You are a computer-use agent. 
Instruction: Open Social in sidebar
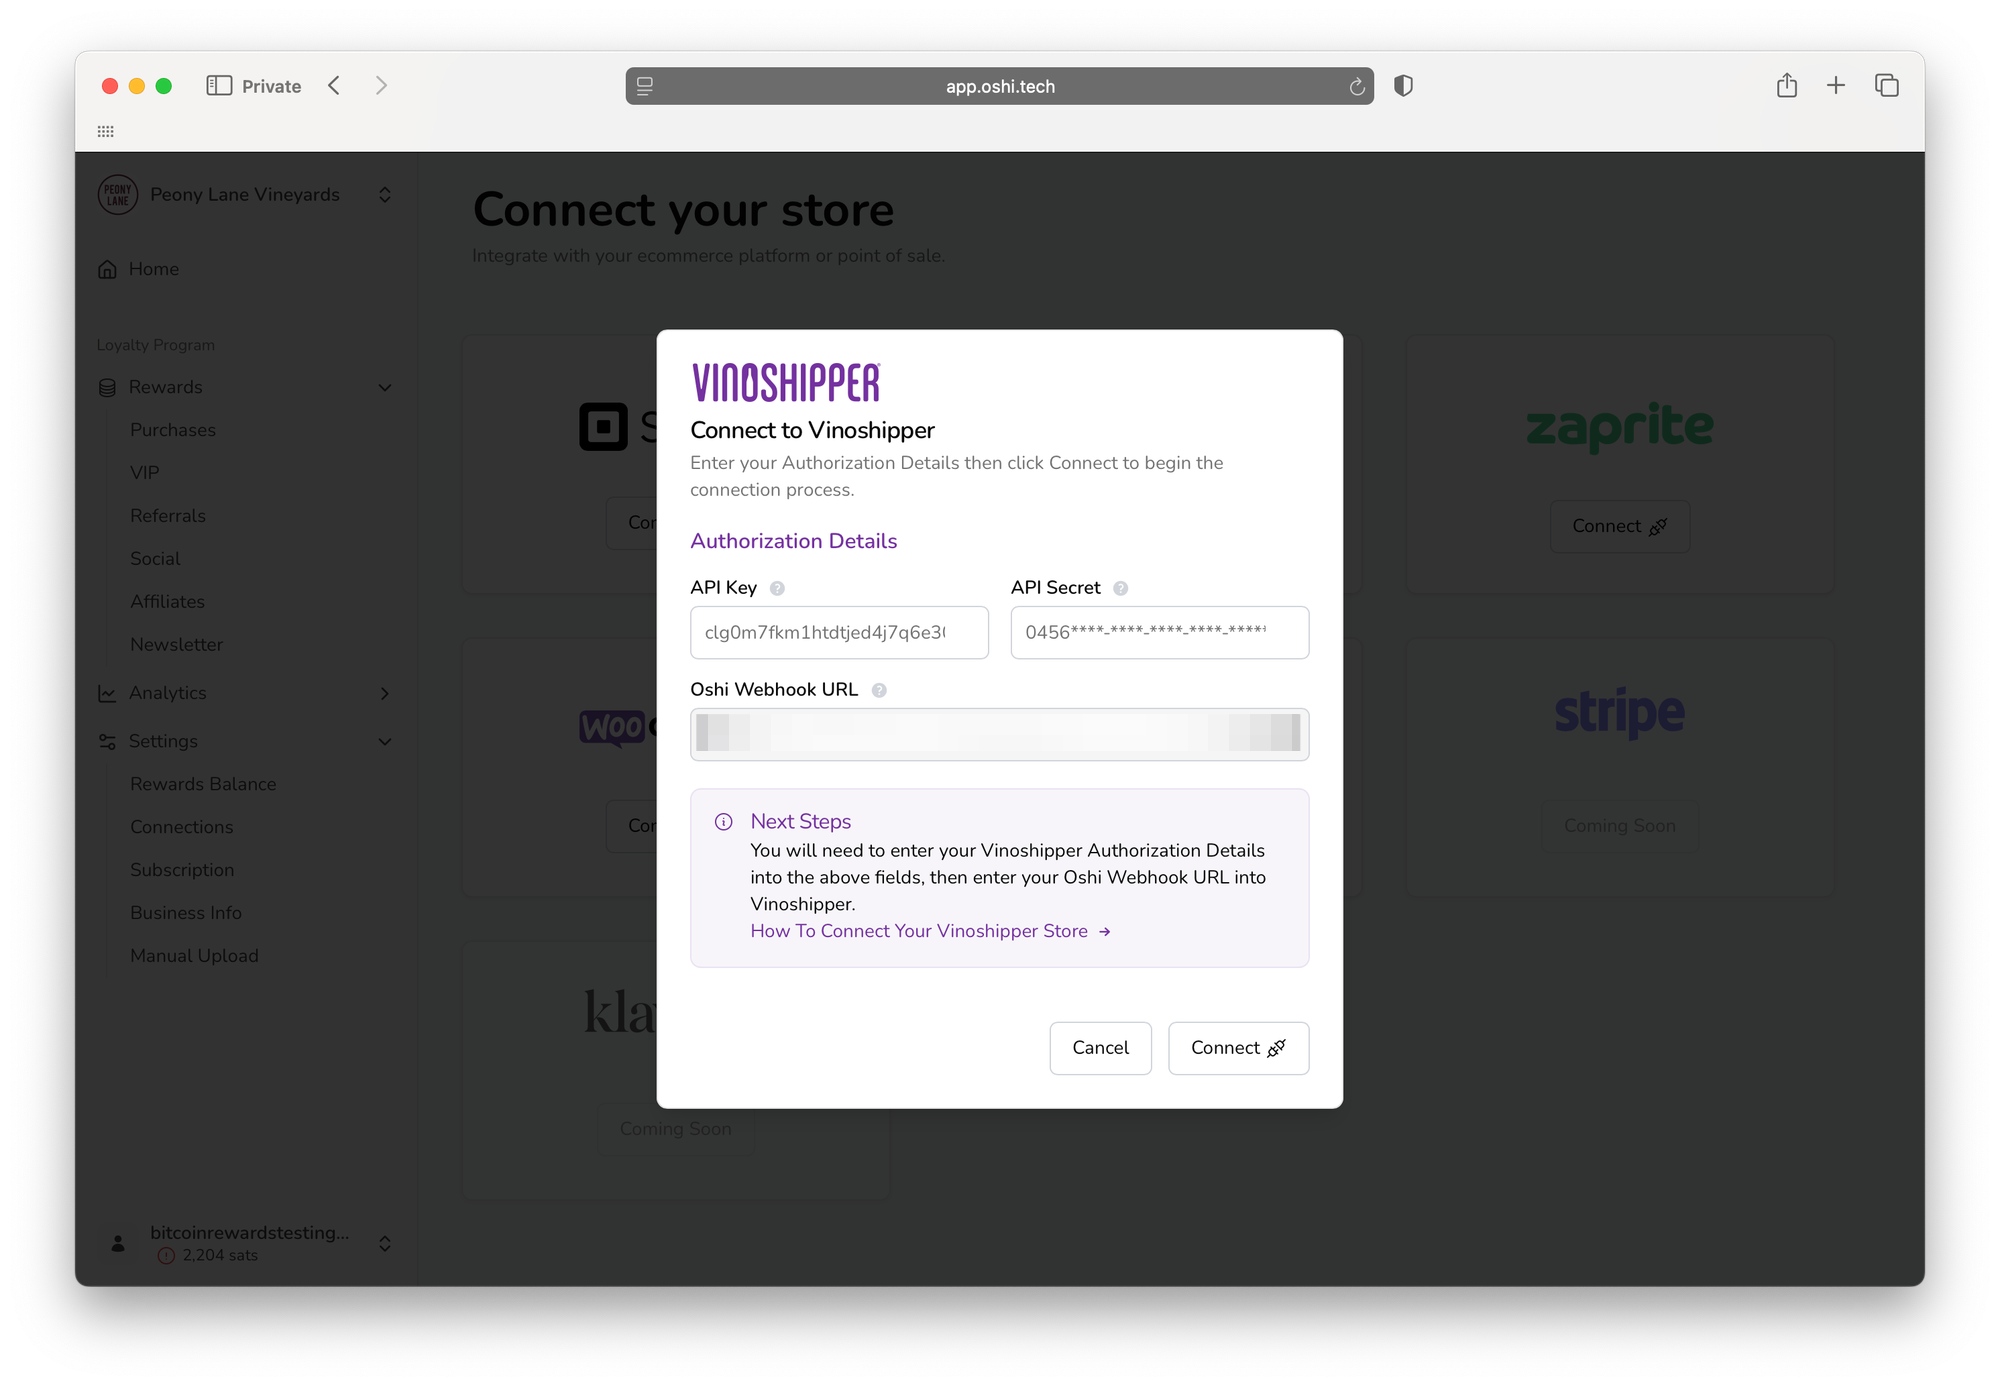point(155,559)
